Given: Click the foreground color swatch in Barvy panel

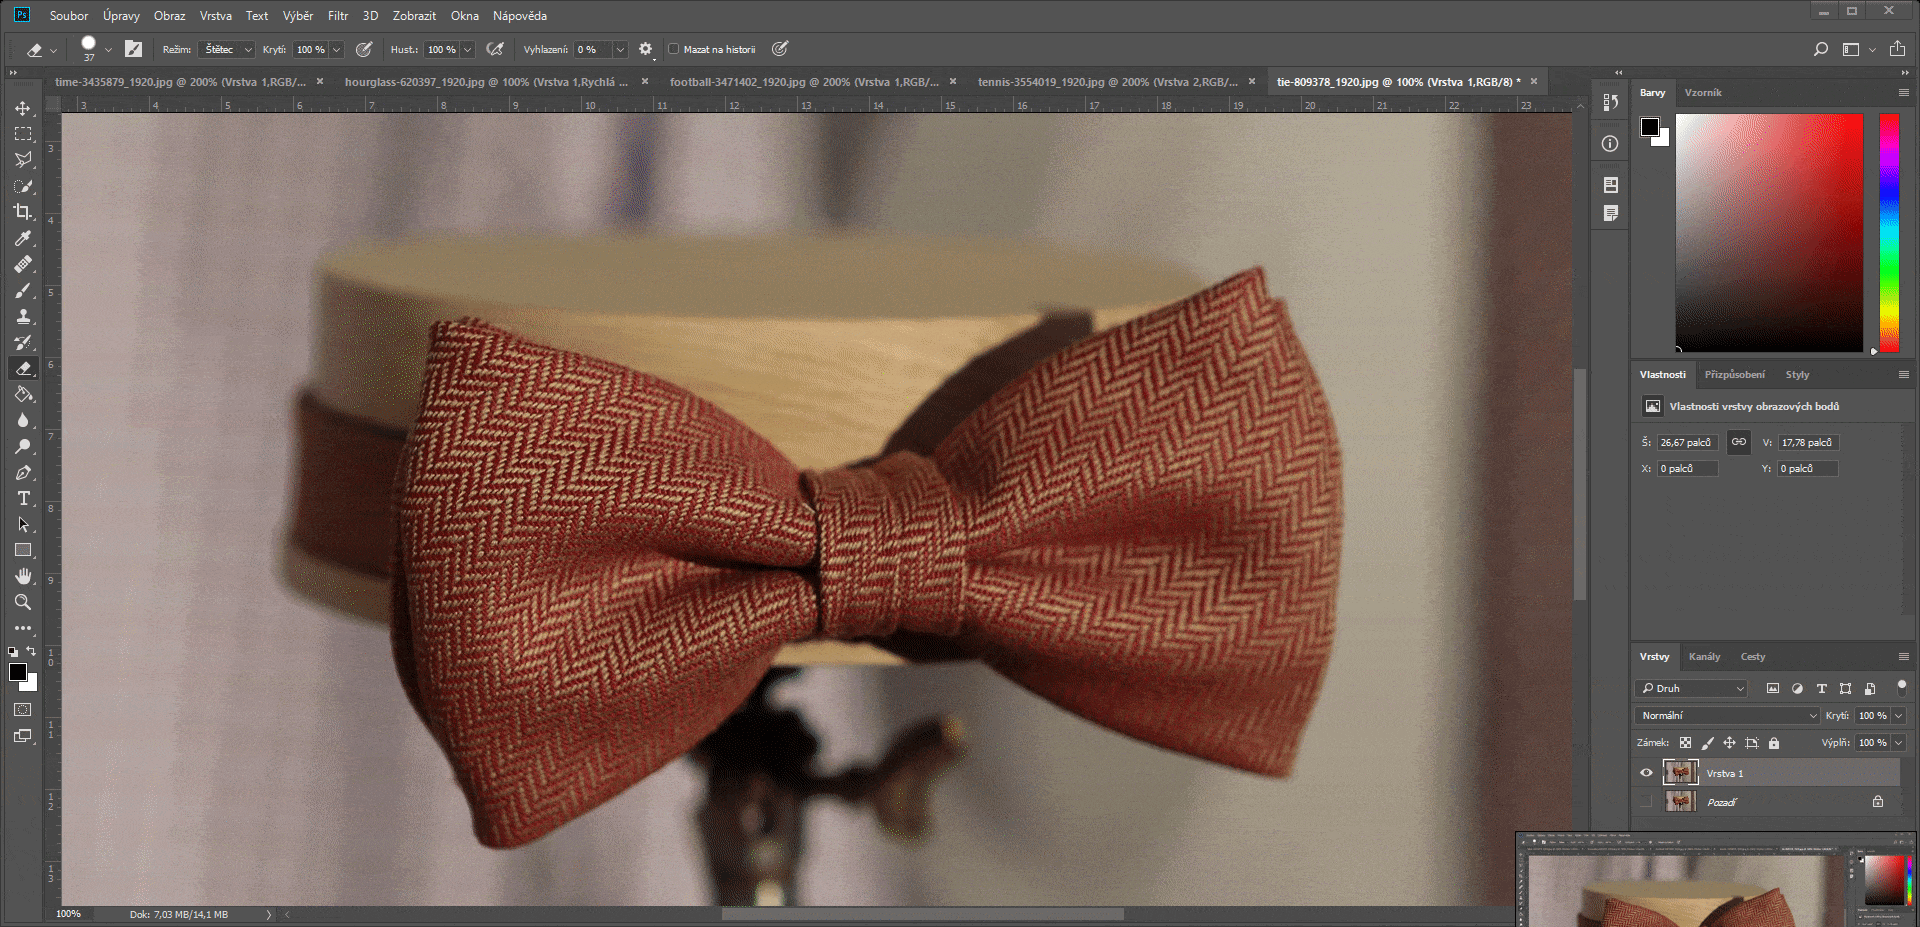Looking at the screenshot, I should tap(1650, 127).
